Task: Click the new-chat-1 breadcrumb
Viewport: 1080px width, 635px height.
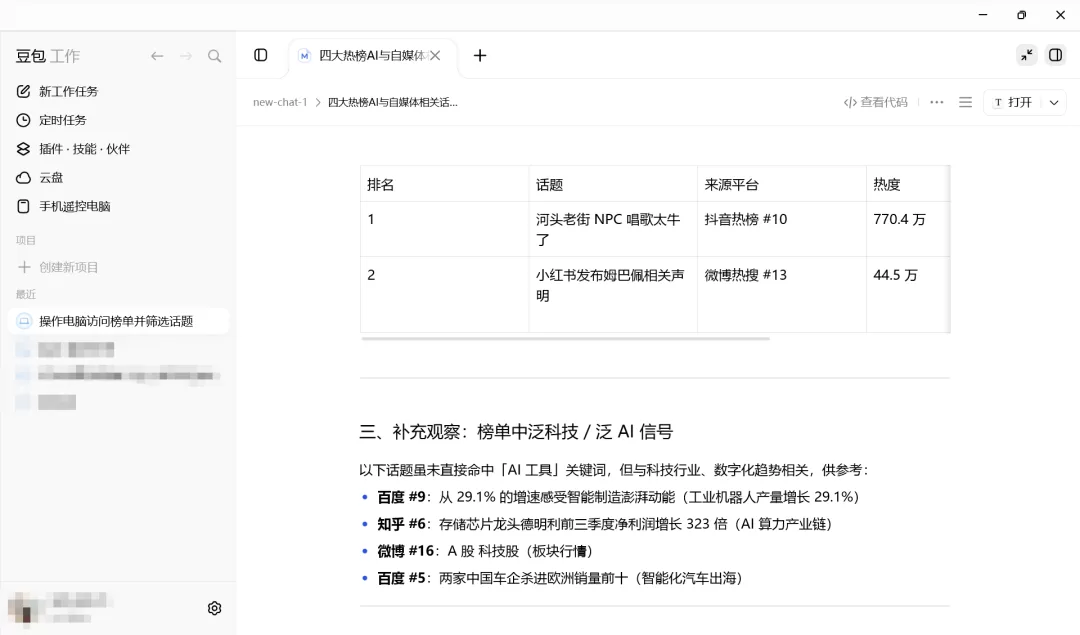Action: [x=280, y=103]
